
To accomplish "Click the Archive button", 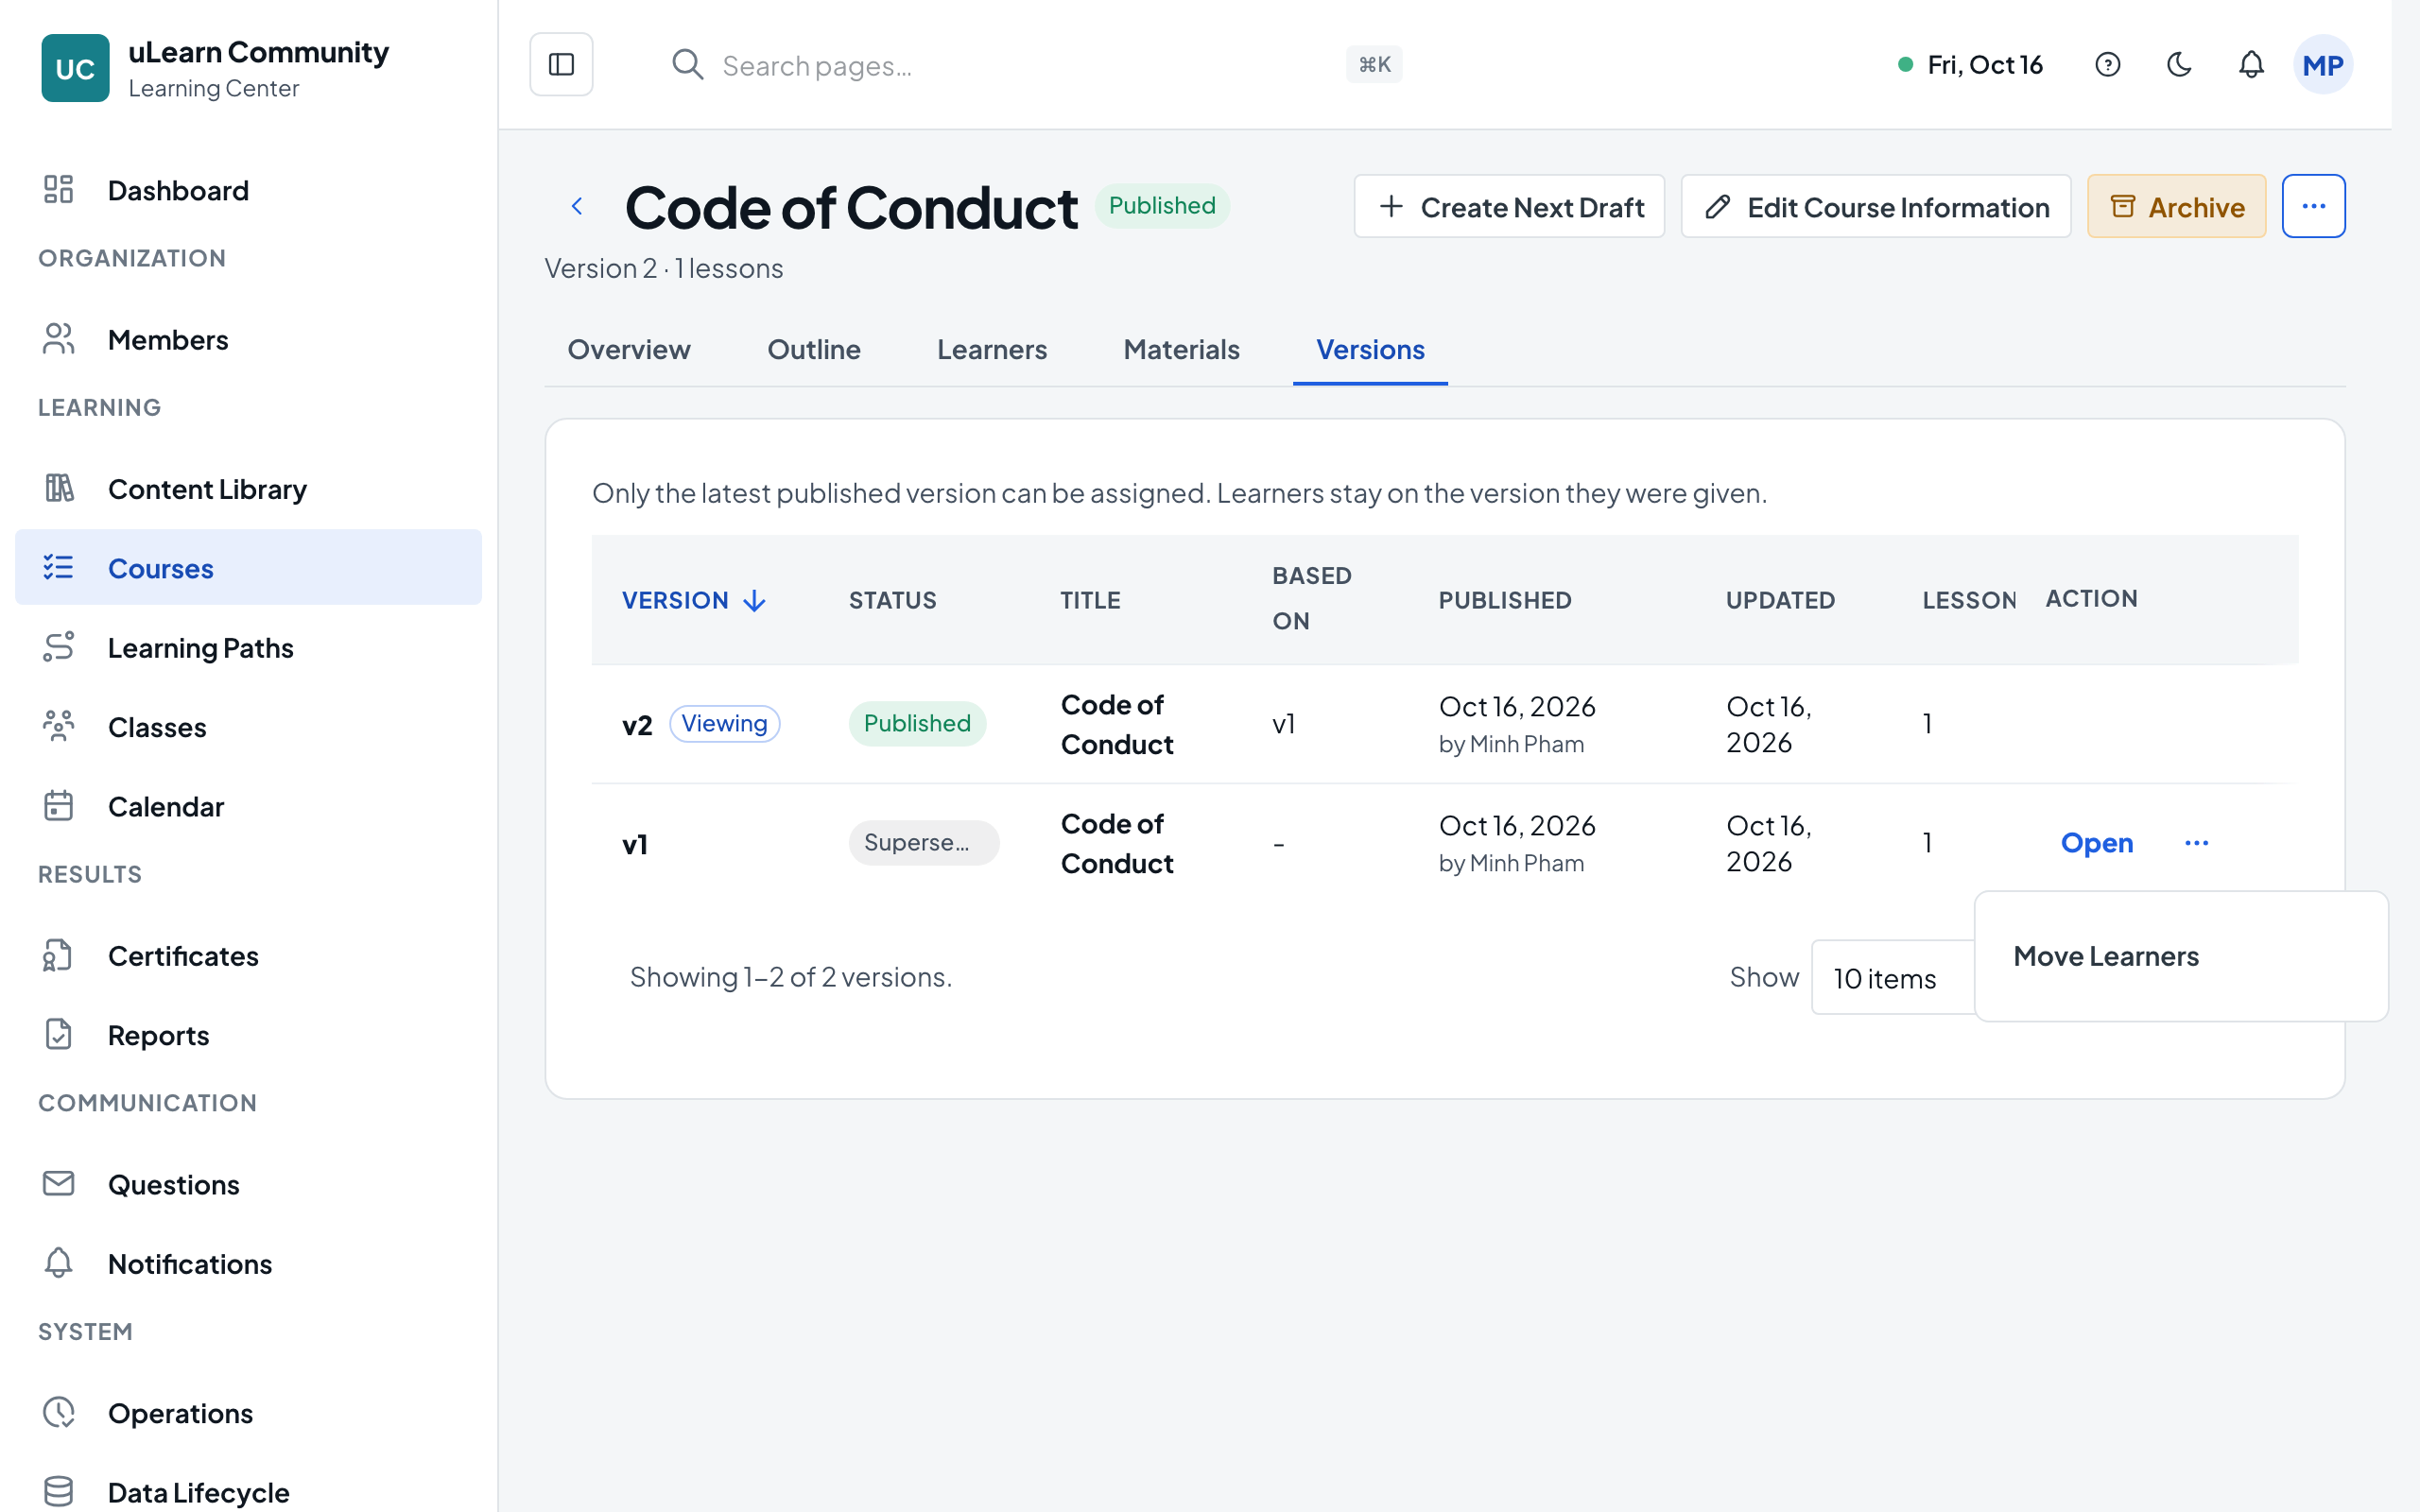I will 2176,206.
